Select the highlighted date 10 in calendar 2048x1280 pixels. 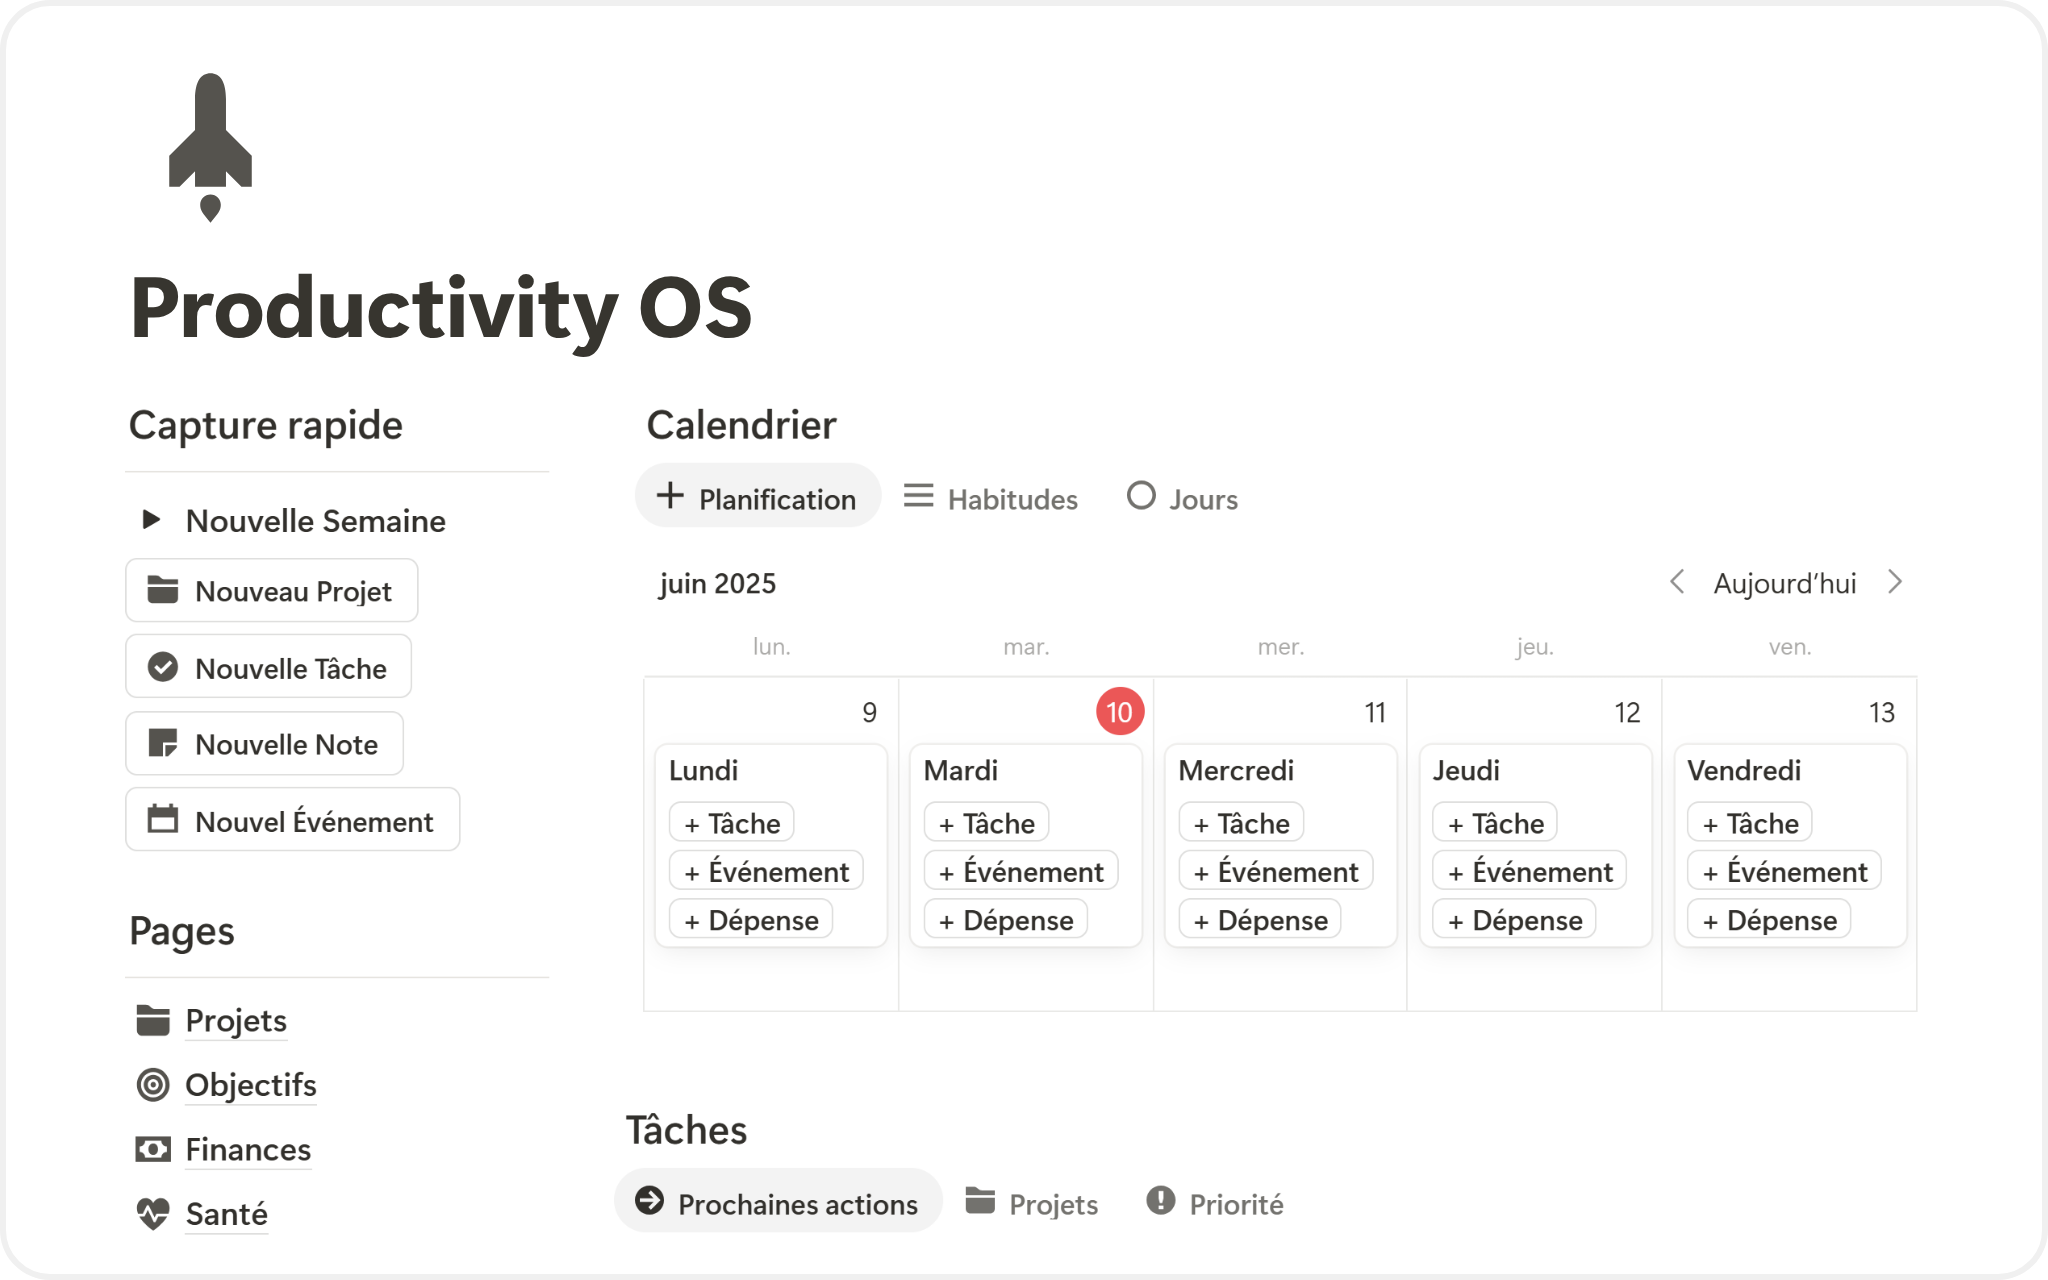coord(1119,712)
